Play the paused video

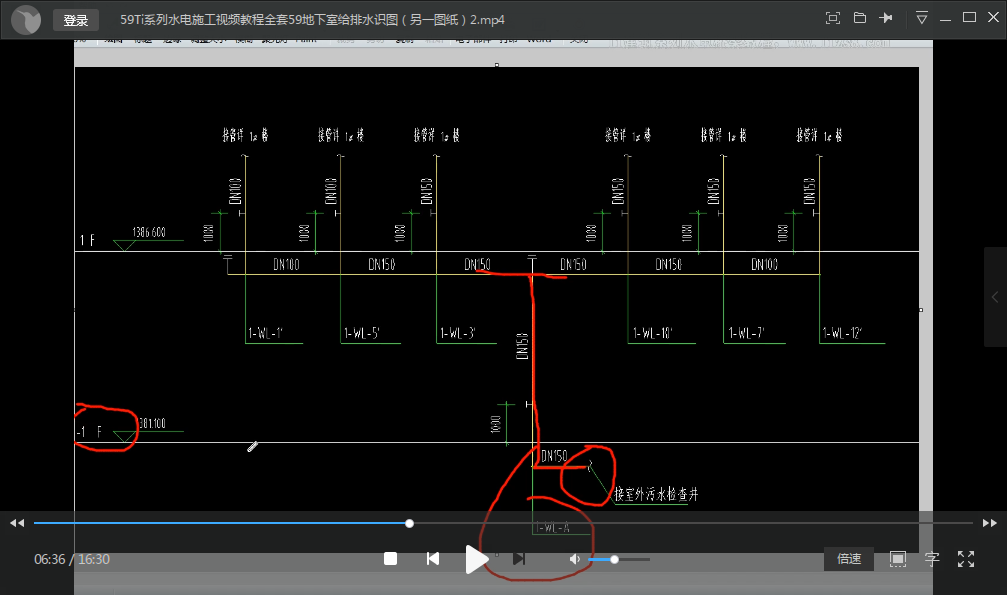coord(477,559)
